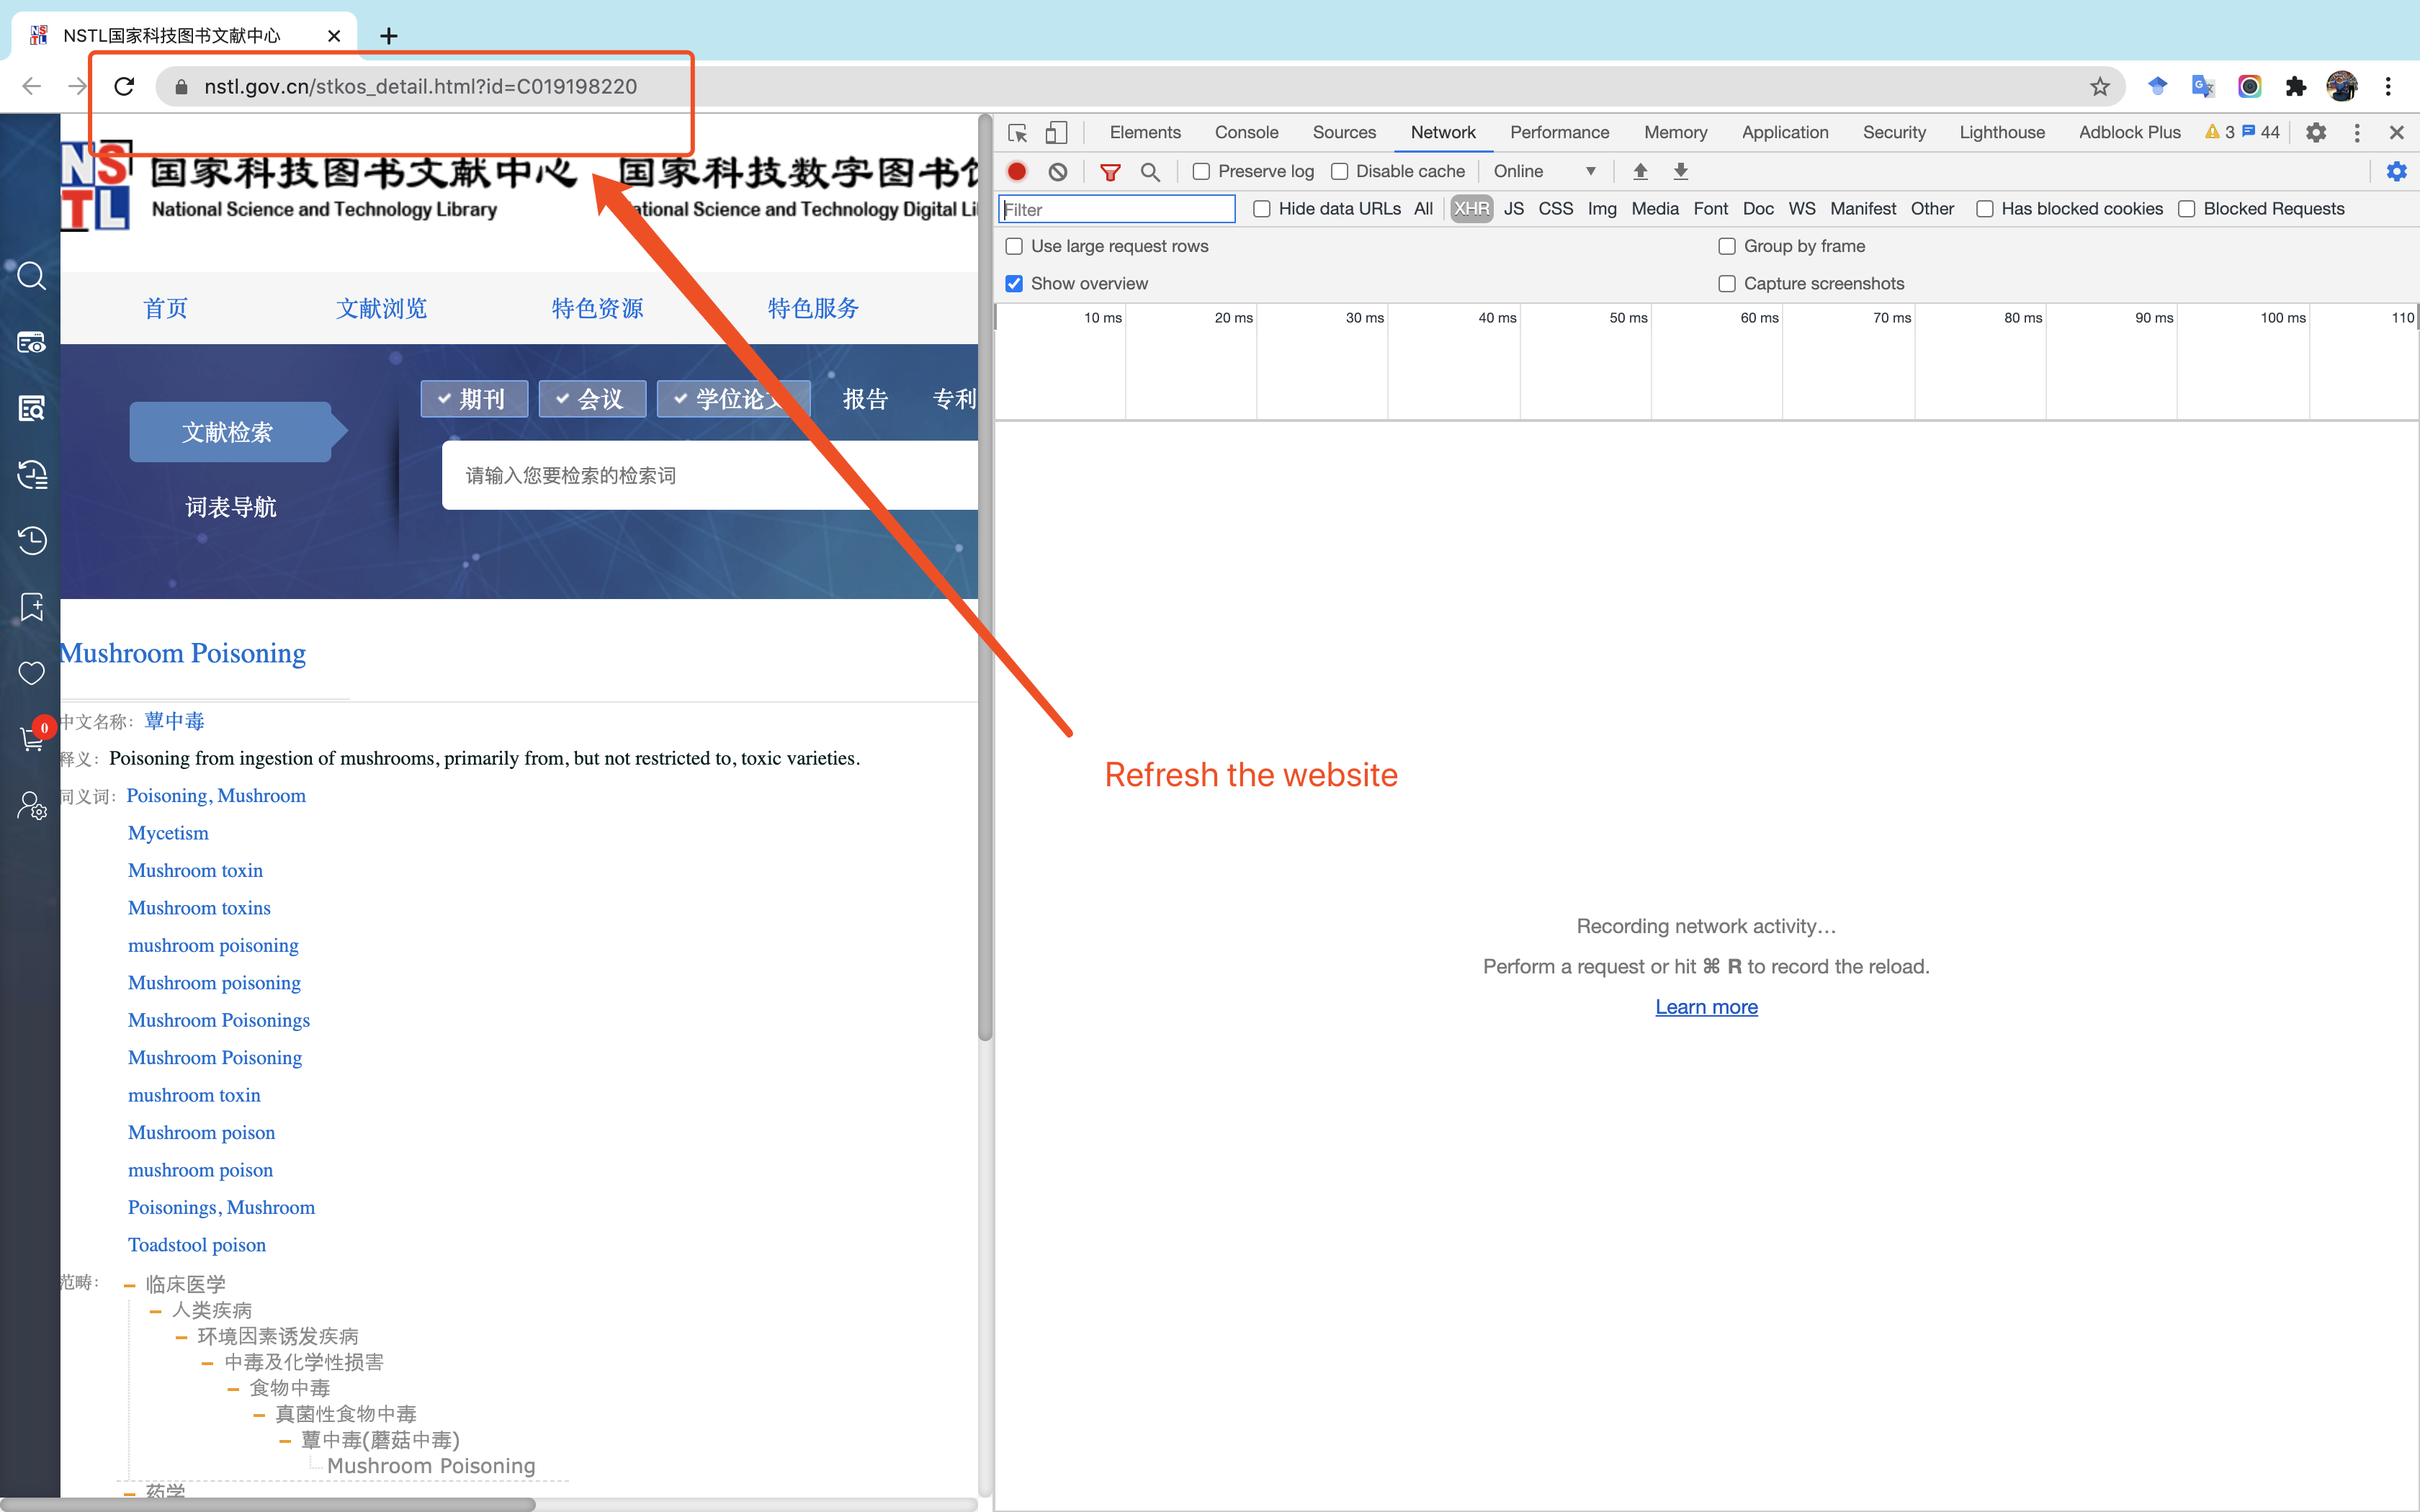This screenshot has width=2420, height=1512.
Task: Bookmark the page with the star icon
Action: pos(2099,87)
